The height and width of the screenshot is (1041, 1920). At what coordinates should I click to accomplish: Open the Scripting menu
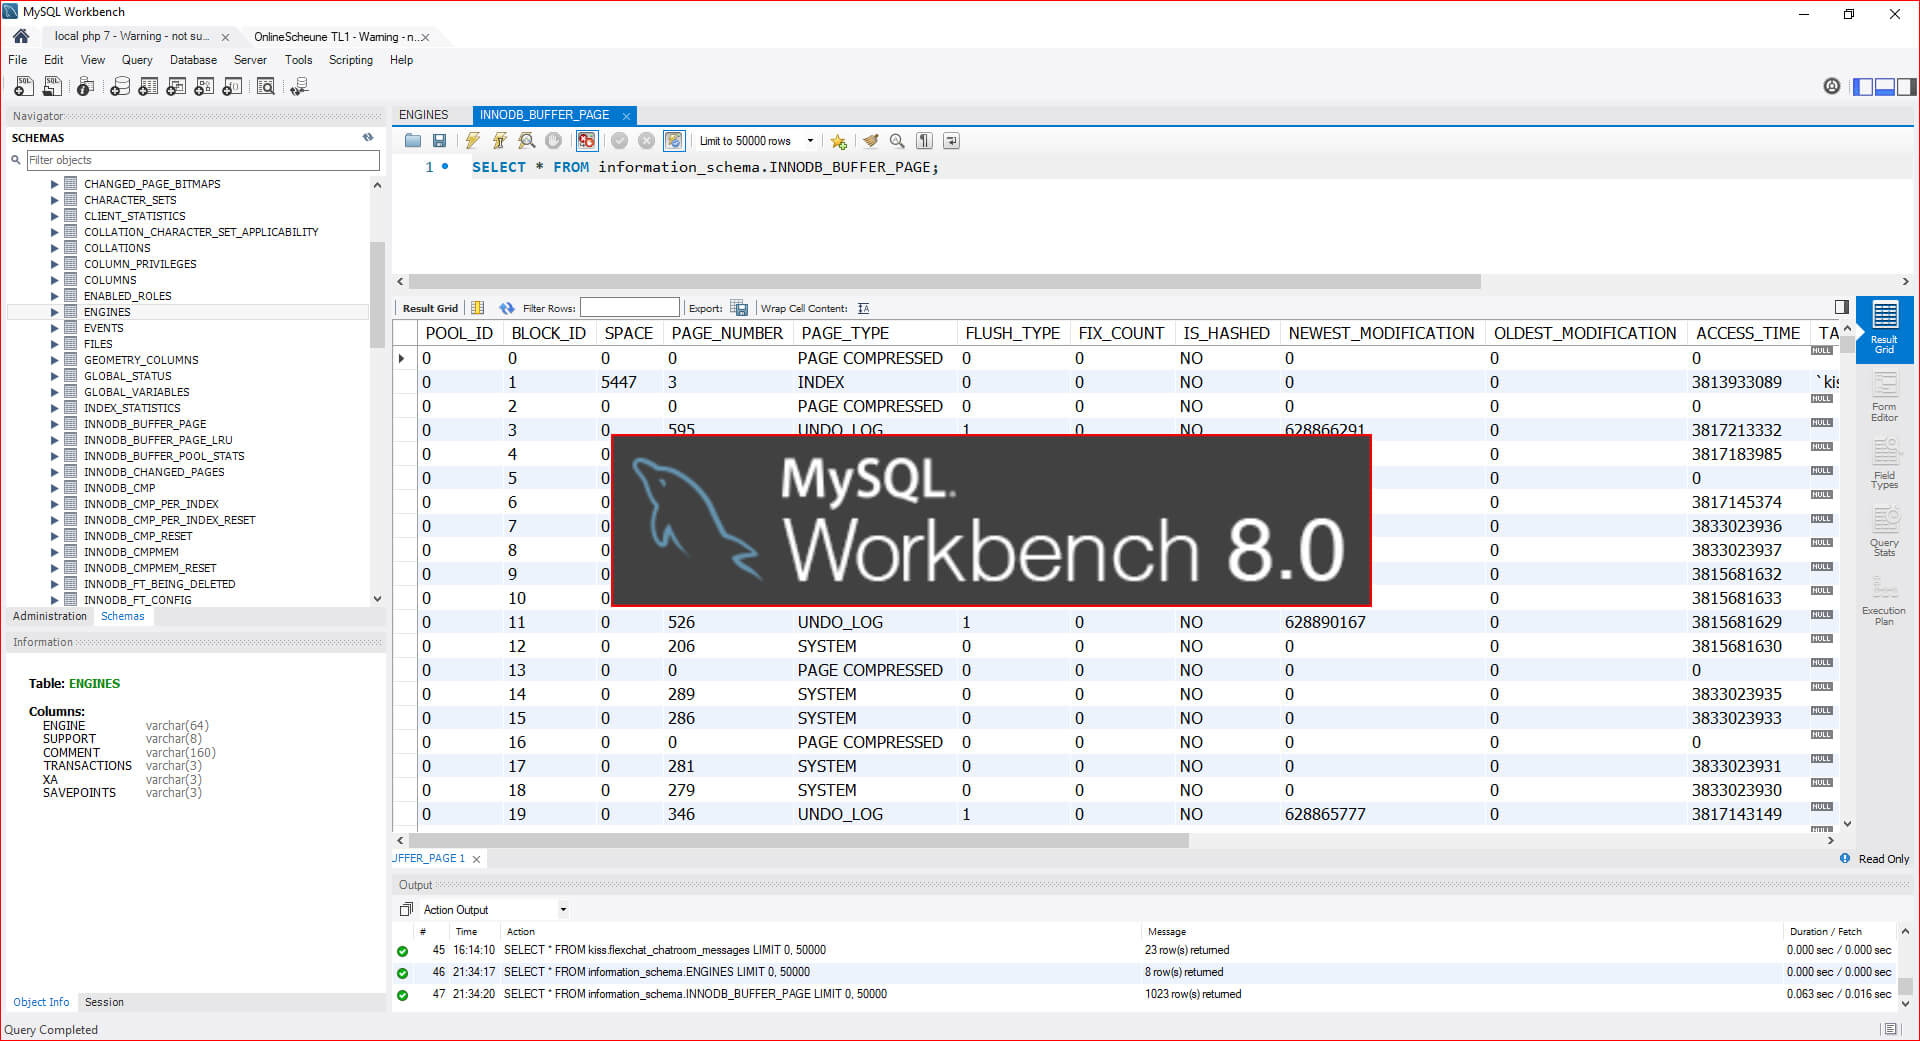tap(350, 60)
